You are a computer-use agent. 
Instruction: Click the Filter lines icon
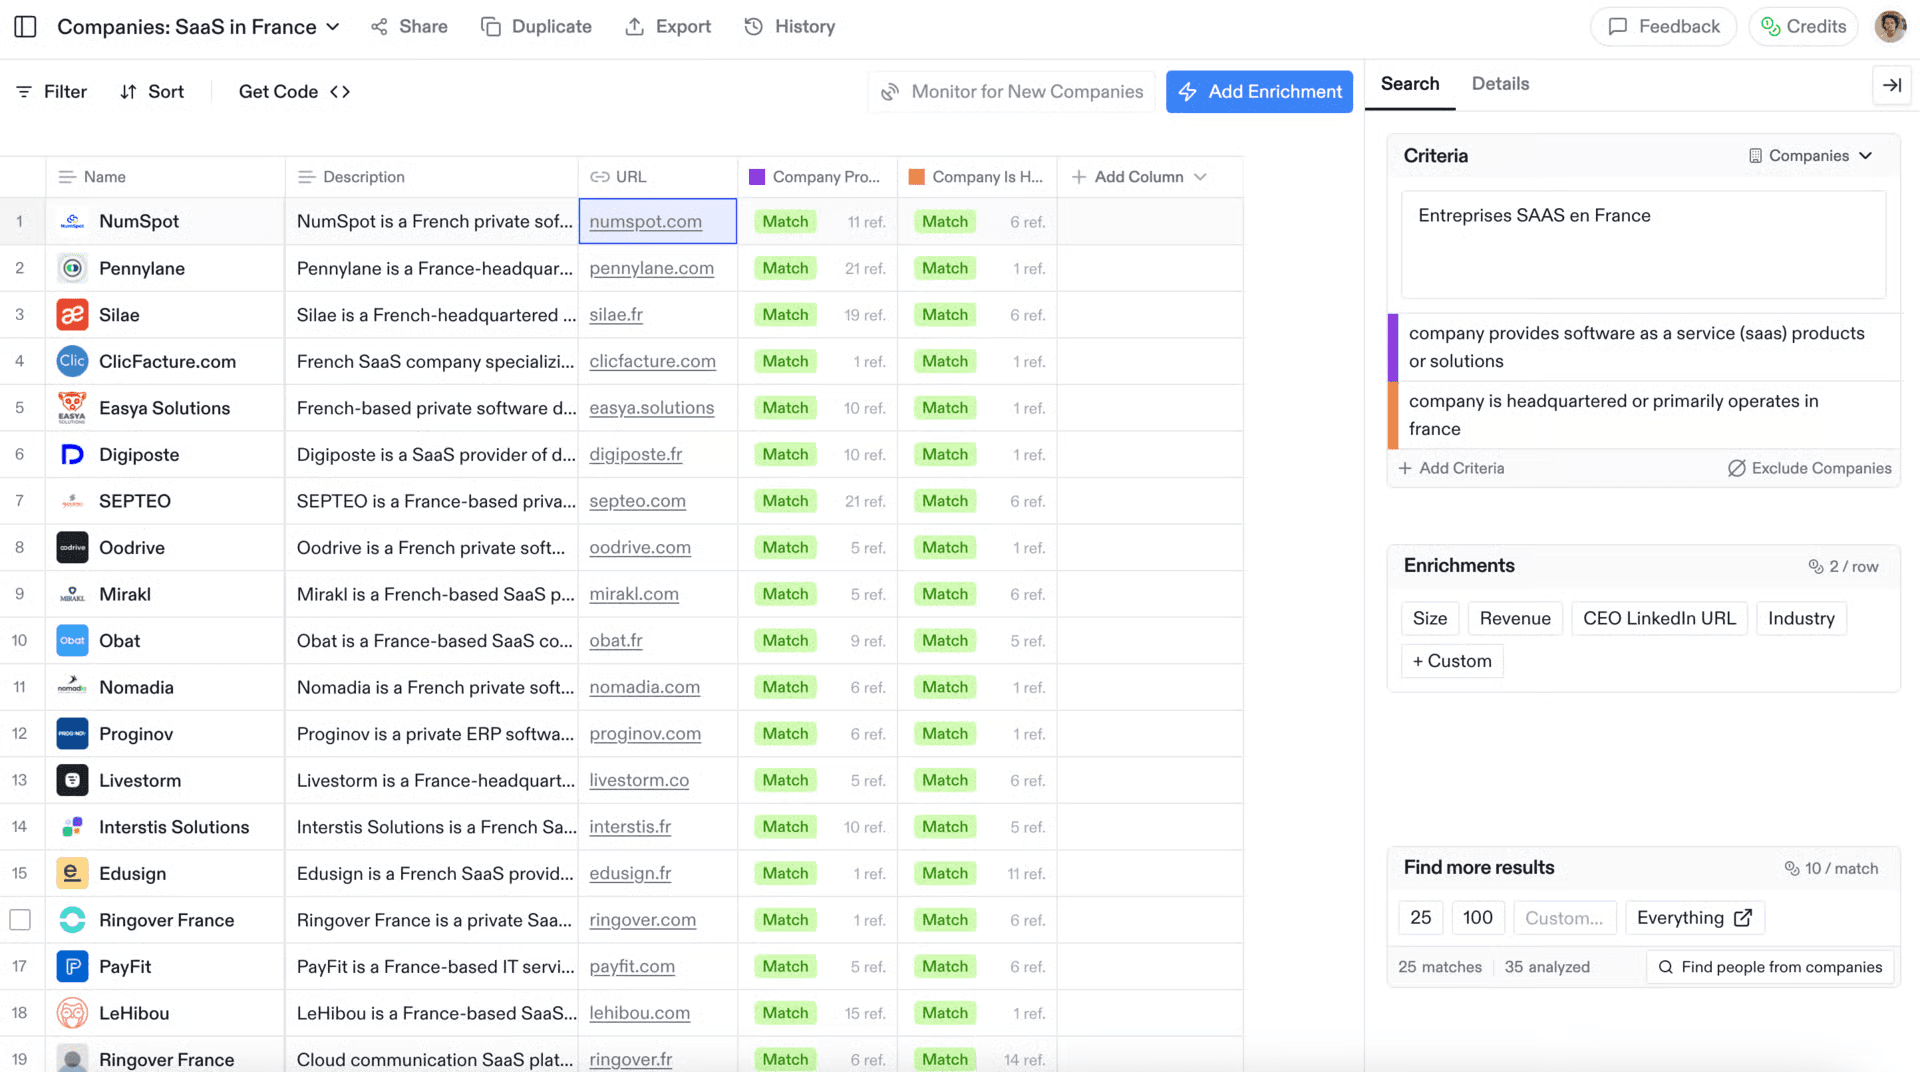click(x=24, y=92)
